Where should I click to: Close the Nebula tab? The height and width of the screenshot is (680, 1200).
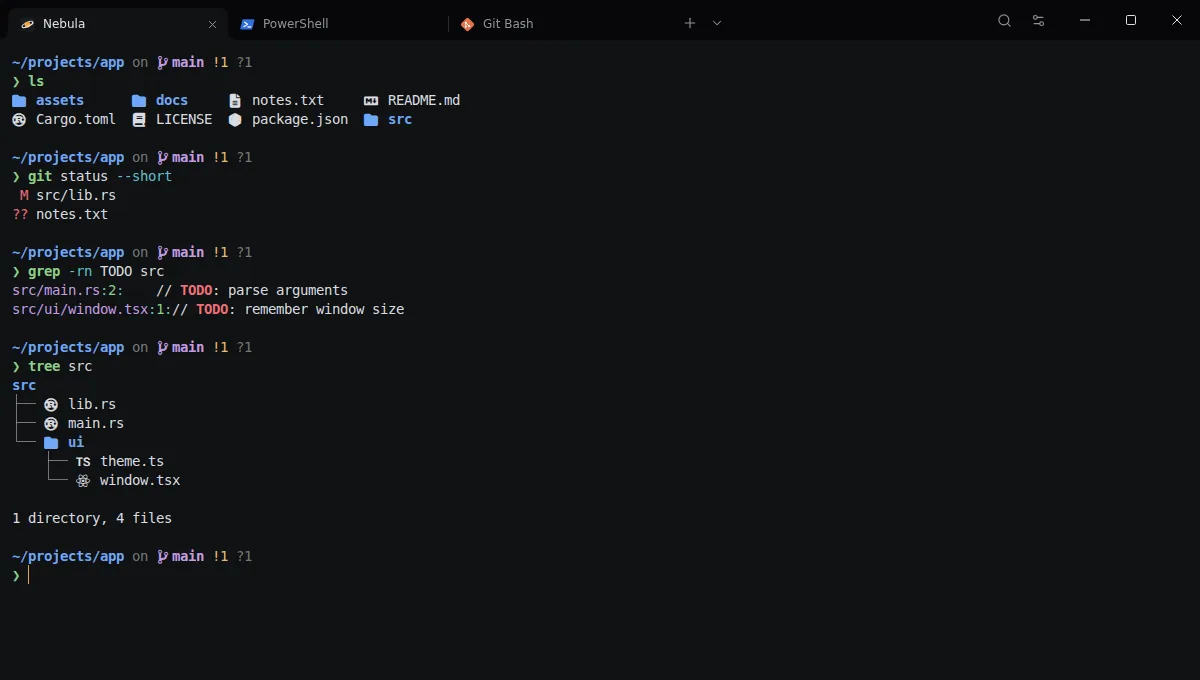coord(212,24)
